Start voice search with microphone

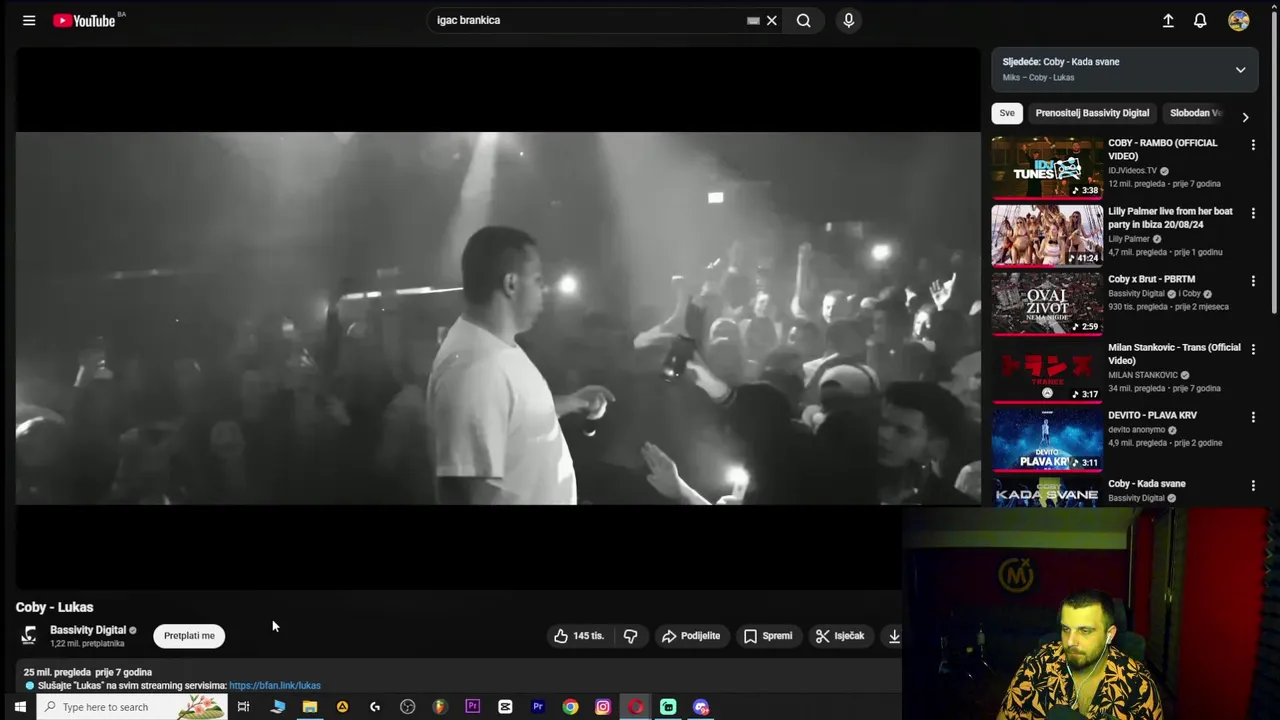(x=849, y=20)
